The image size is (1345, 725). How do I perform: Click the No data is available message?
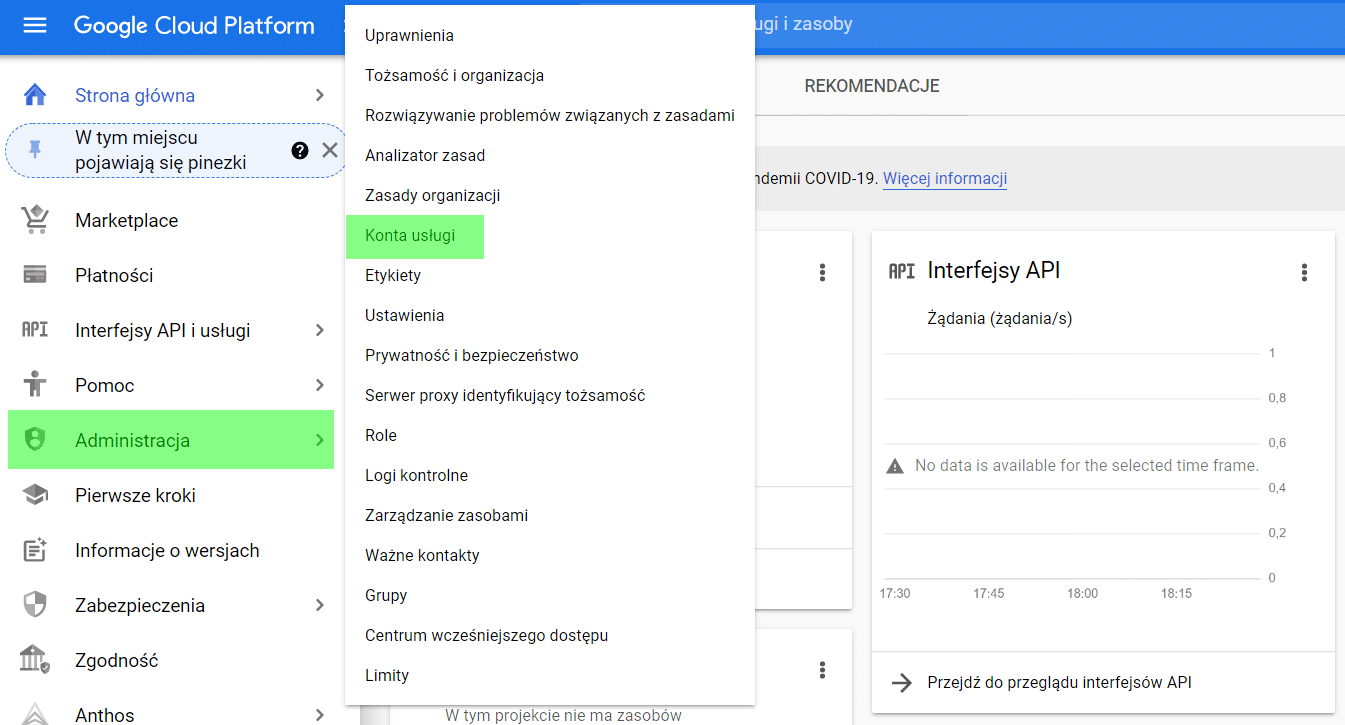1086,465
